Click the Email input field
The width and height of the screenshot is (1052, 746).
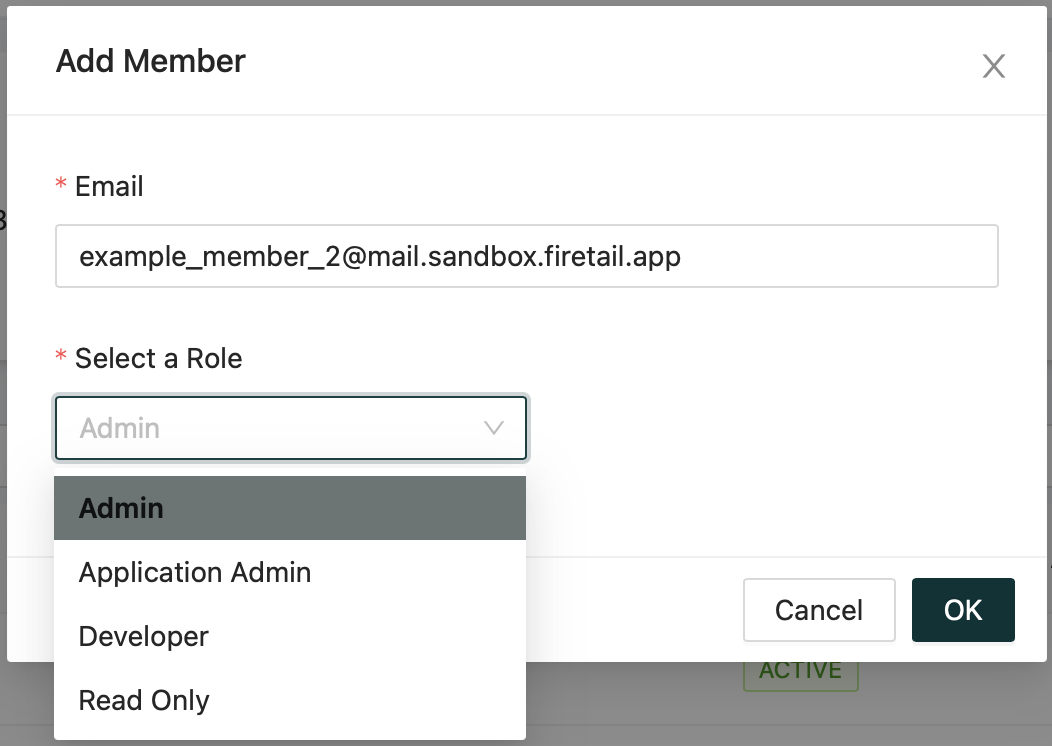coord(526,256)
